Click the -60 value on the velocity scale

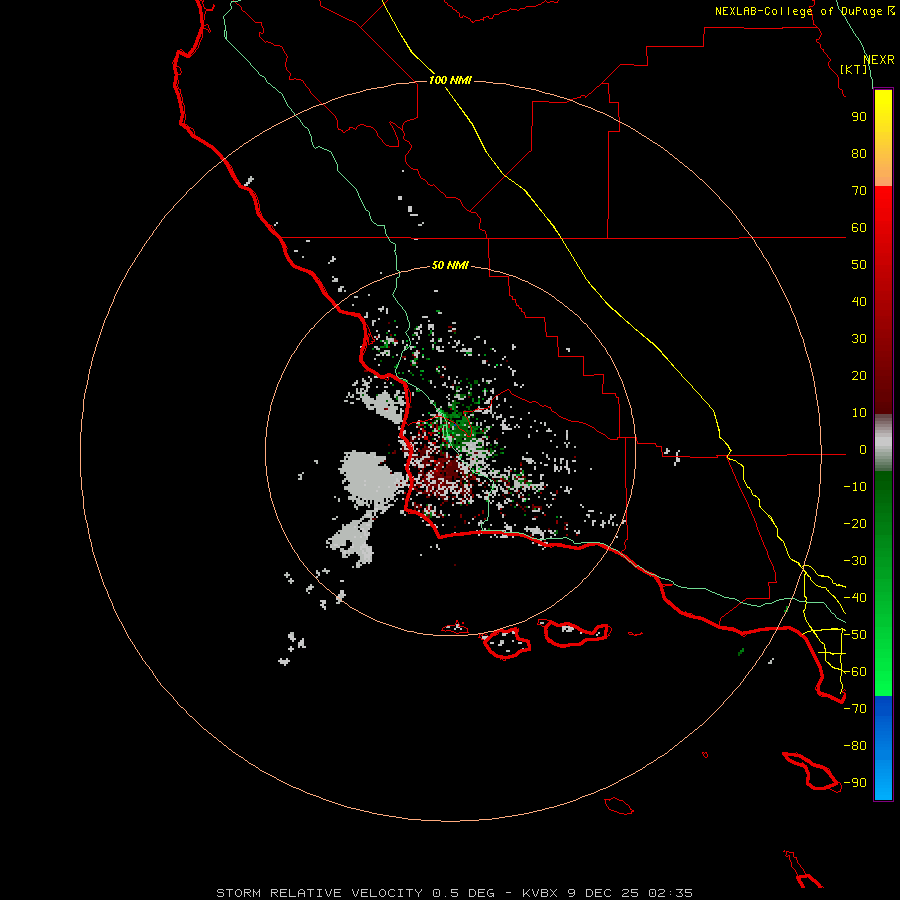point(855,672)
